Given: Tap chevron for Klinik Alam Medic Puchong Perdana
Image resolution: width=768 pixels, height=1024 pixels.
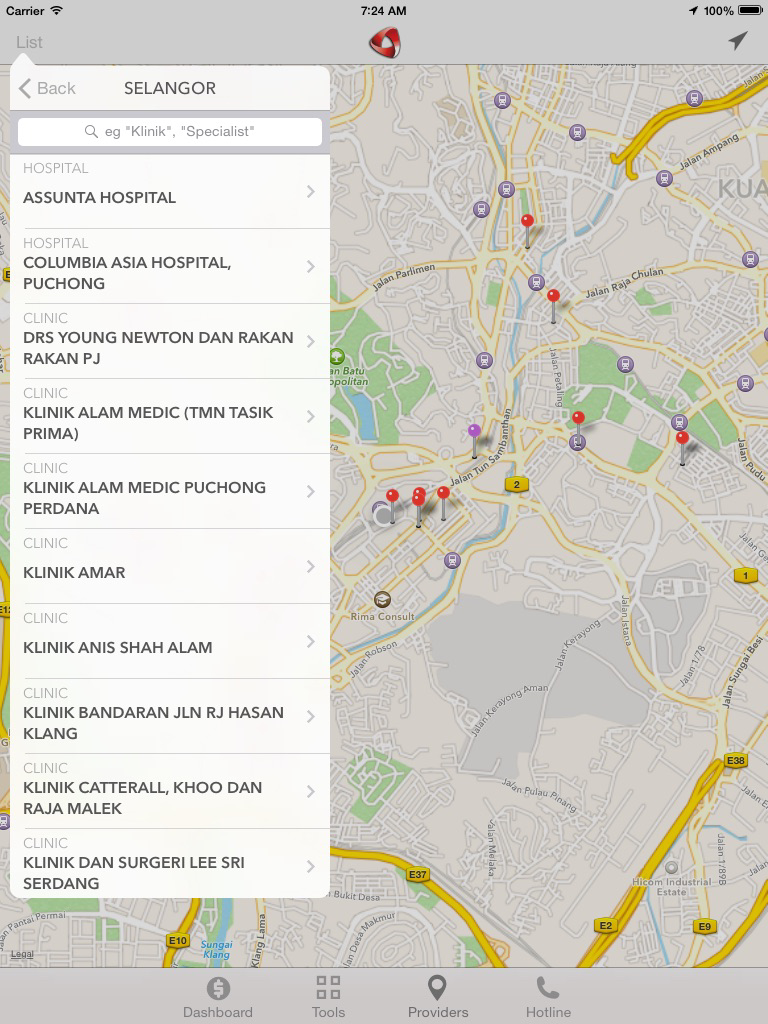Looking at the screenshot, I should coord(311,492).
